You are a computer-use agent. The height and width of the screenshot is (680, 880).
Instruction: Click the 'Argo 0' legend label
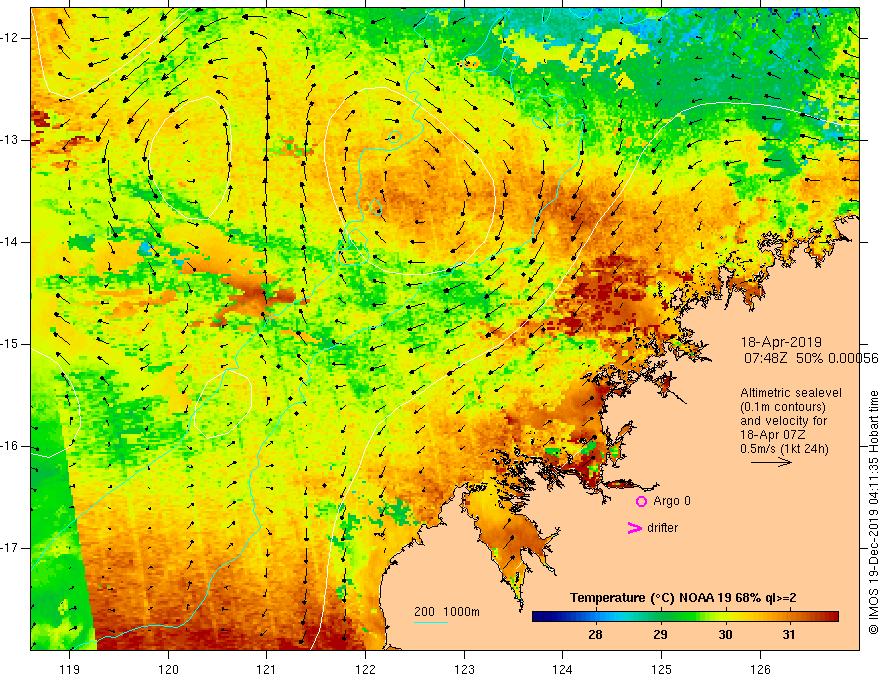point(672,501)
